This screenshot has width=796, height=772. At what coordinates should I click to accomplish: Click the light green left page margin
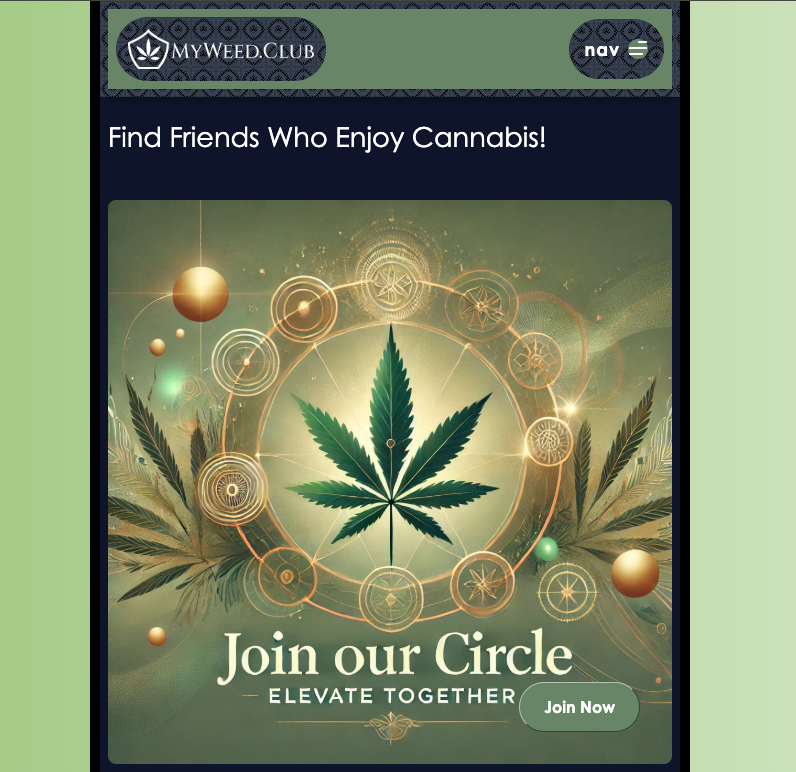tap(45, 386)
